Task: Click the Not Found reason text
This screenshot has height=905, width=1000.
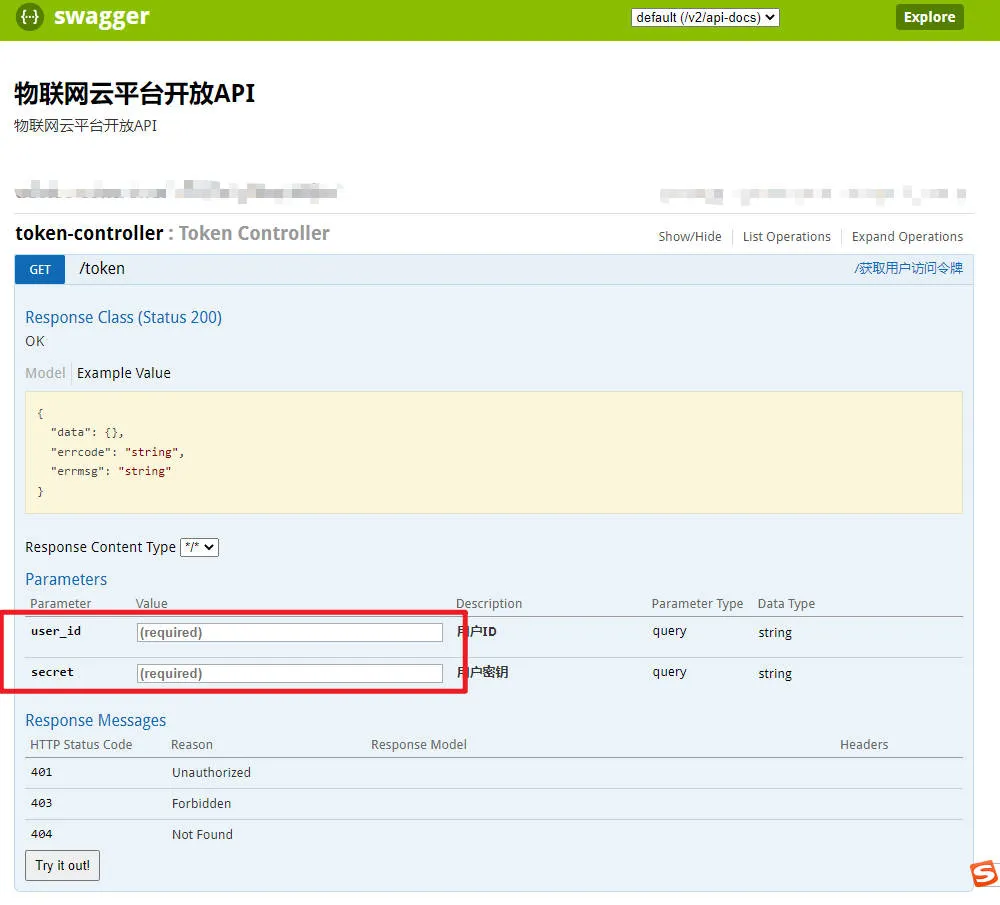Action: pyautogui.click(x=202, y=834)
